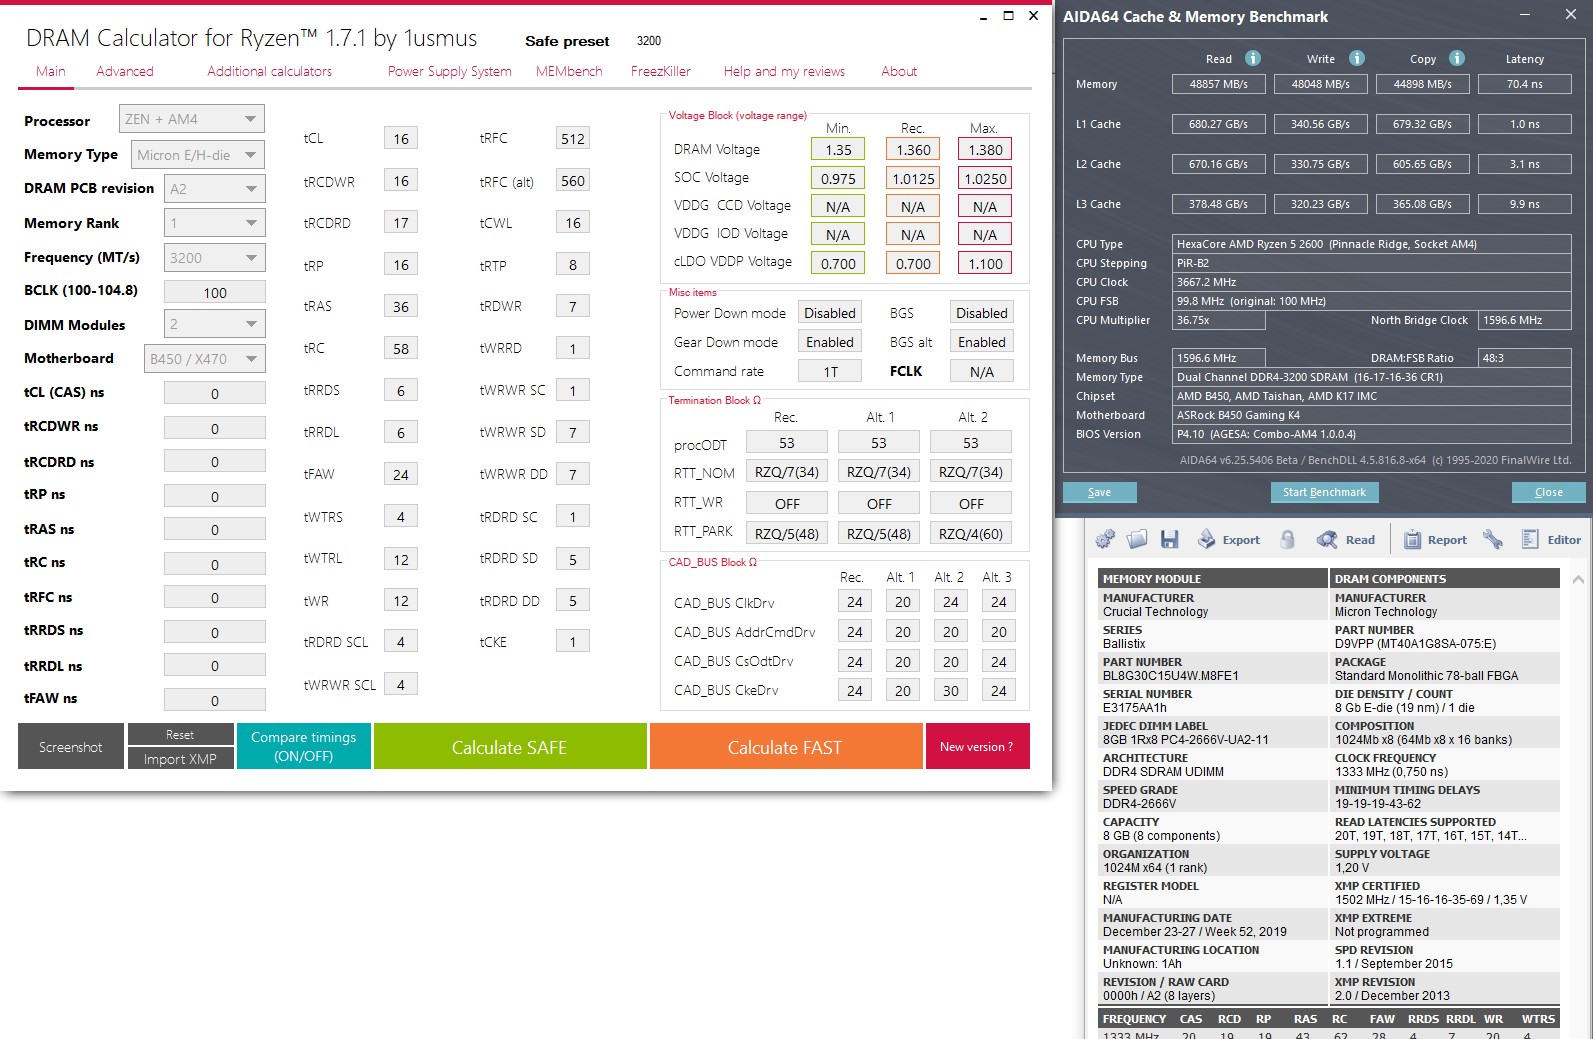
Task: Open the Additional calculators tab
Action: (270, 71)
